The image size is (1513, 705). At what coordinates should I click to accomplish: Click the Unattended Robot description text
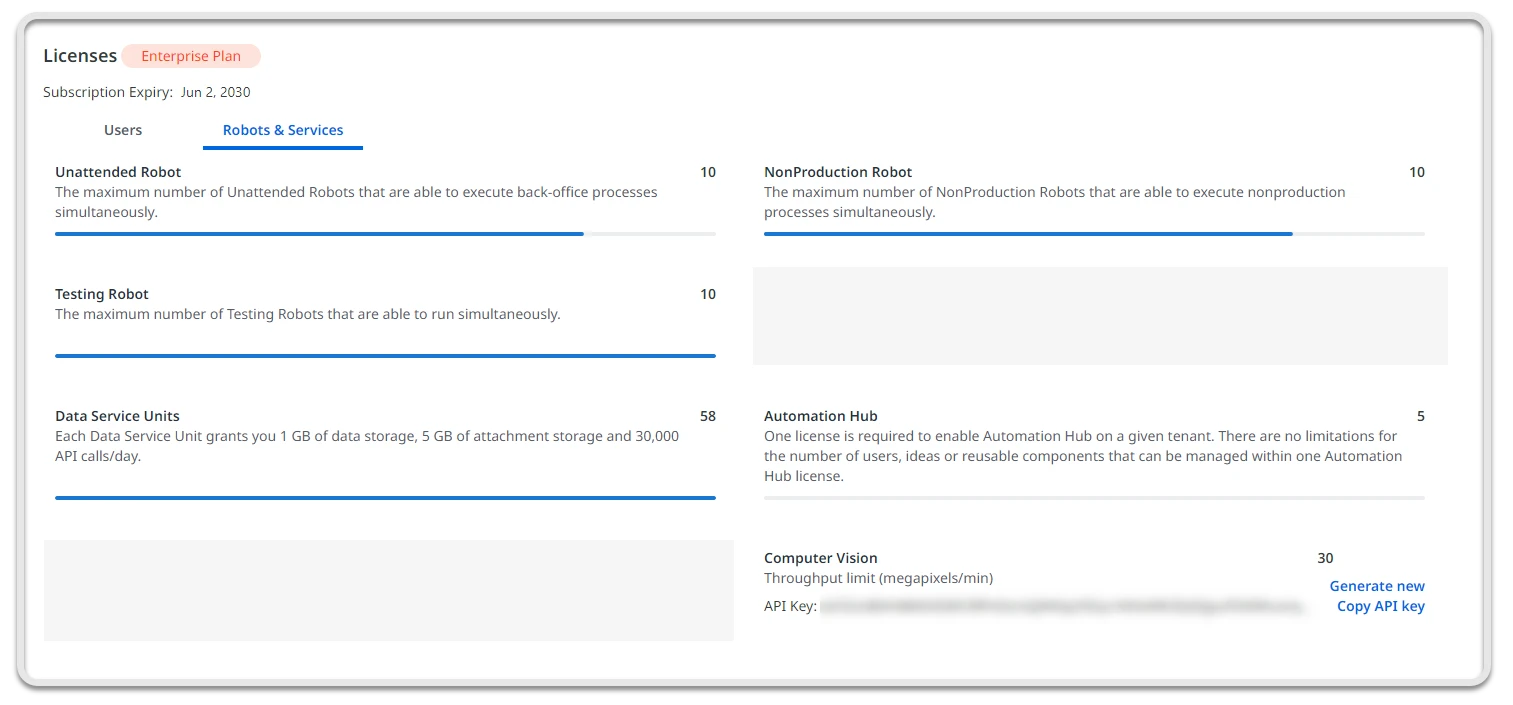click(356, 202)
